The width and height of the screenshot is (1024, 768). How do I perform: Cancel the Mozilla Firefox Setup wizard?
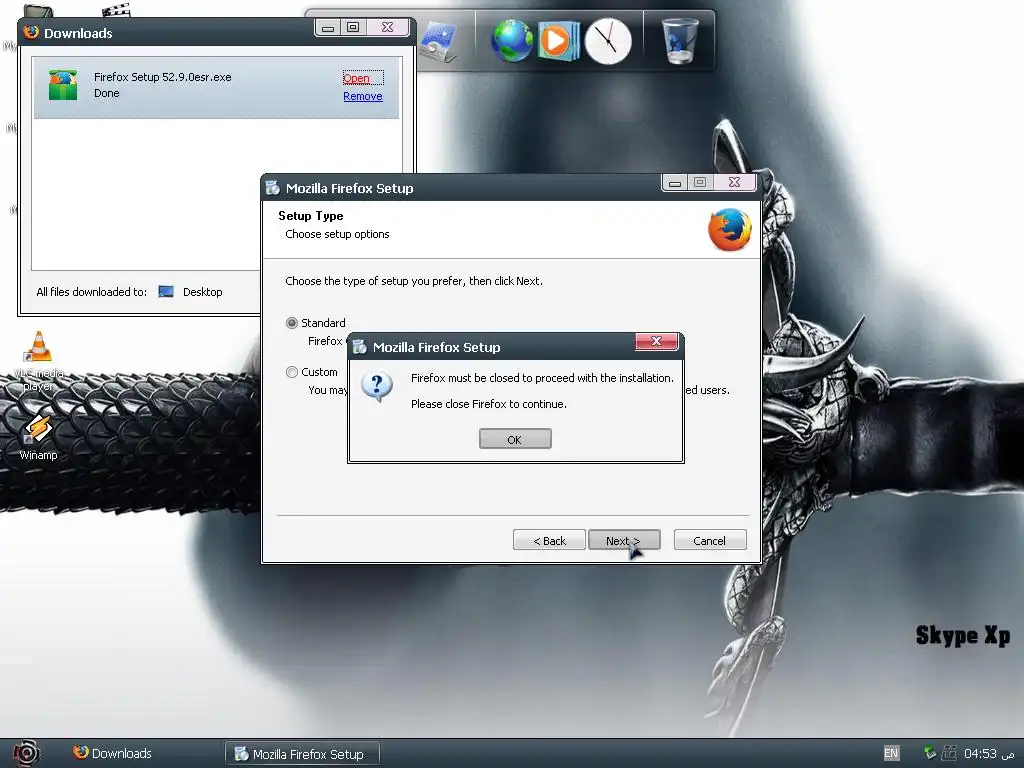point(710,540)
